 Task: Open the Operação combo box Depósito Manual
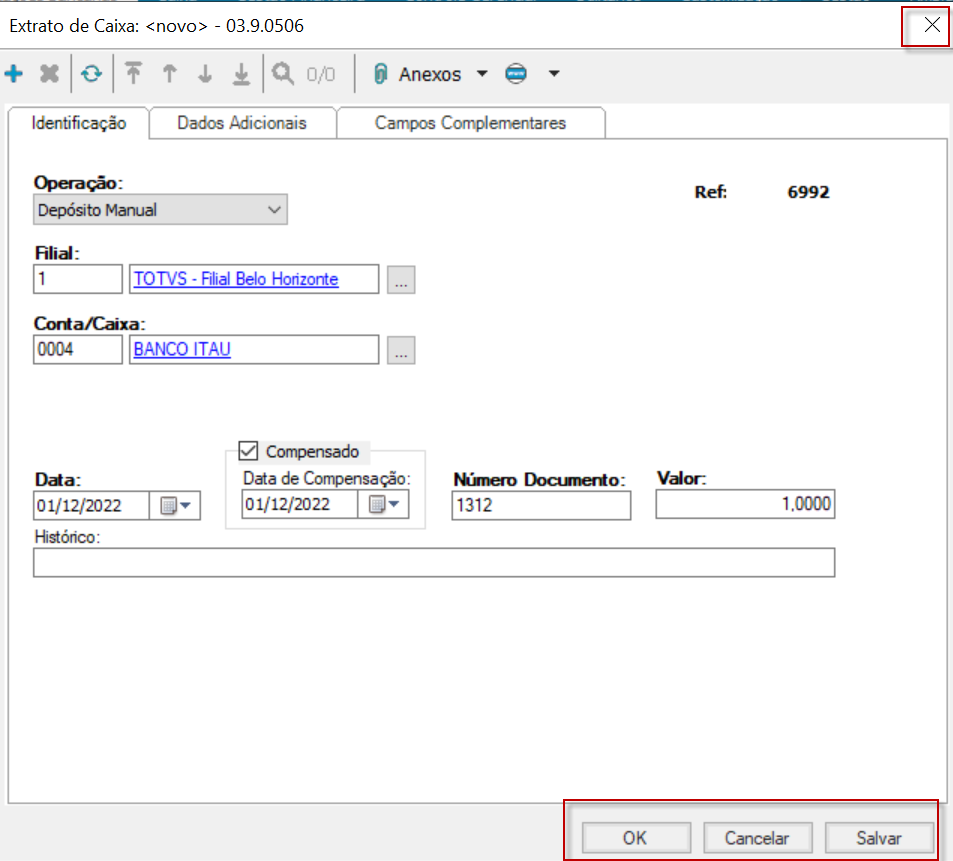(x=160, y=210)
